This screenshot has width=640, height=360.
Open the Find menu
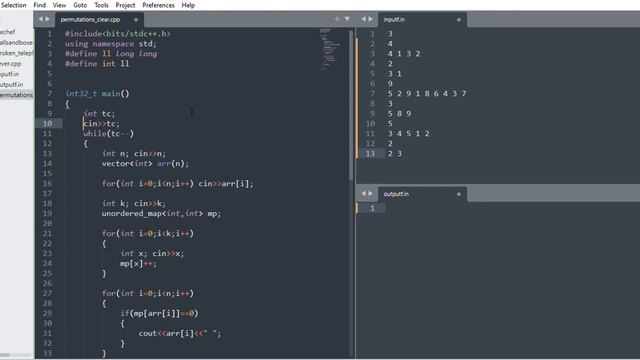click(x=40, y=5)
